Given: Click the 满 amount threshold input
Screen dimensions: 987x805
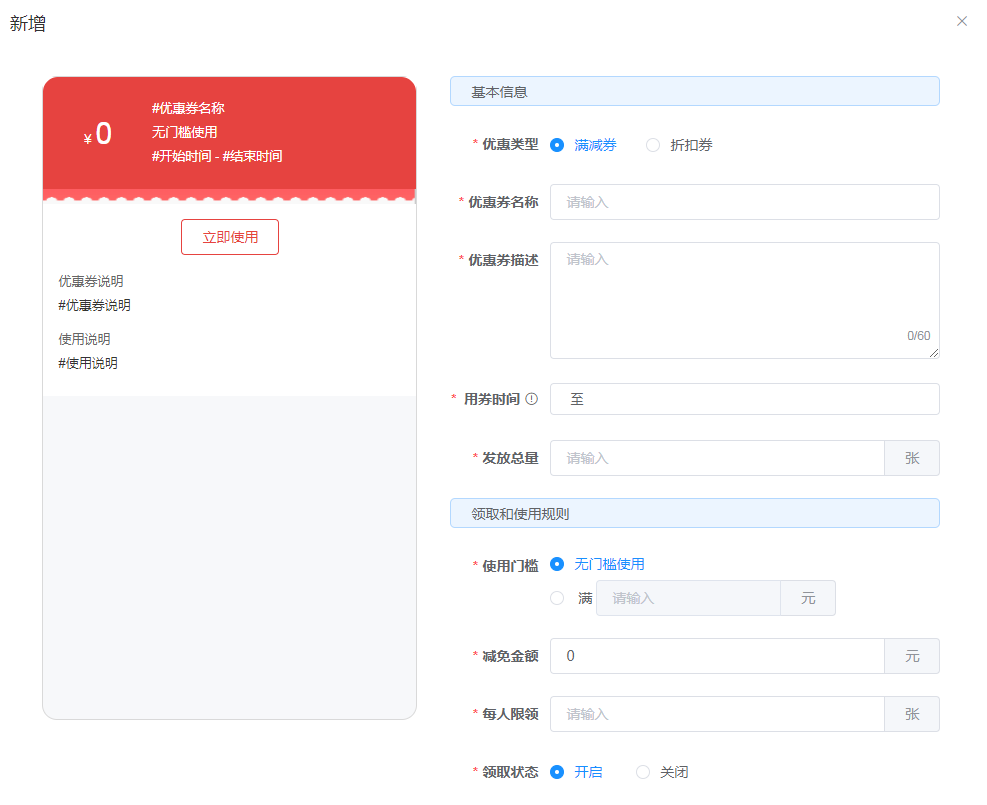Looking at the screenshot, I should point(689,598).
